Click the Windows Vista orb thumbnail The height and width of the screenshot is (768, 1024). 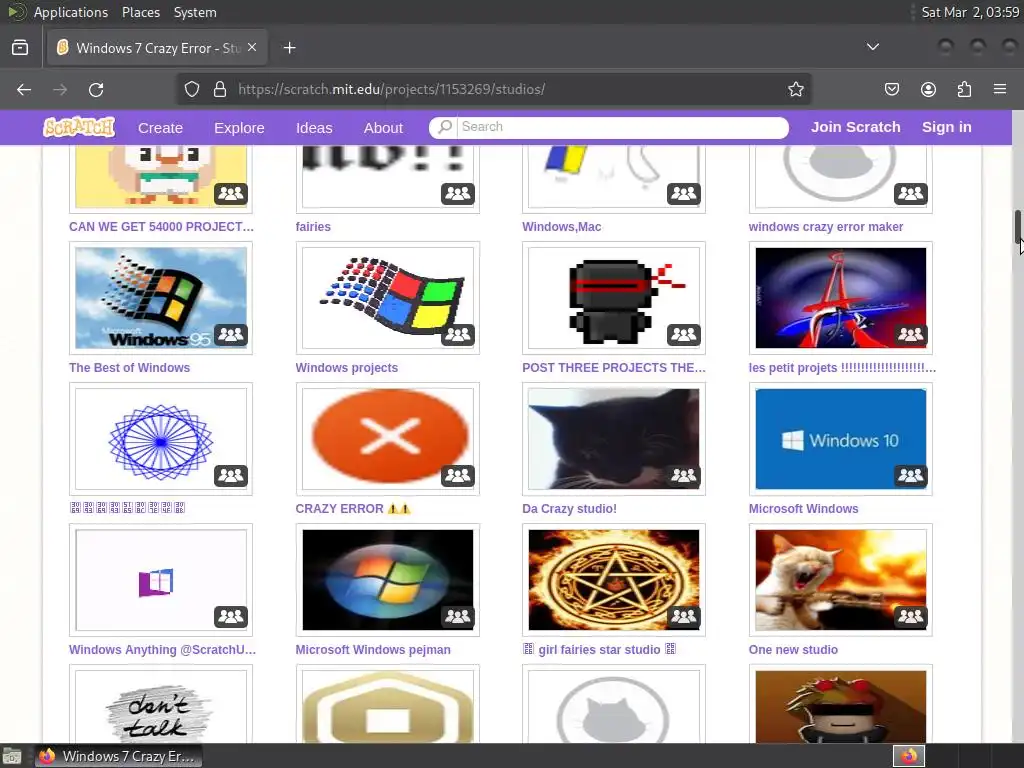coord(387,580)
